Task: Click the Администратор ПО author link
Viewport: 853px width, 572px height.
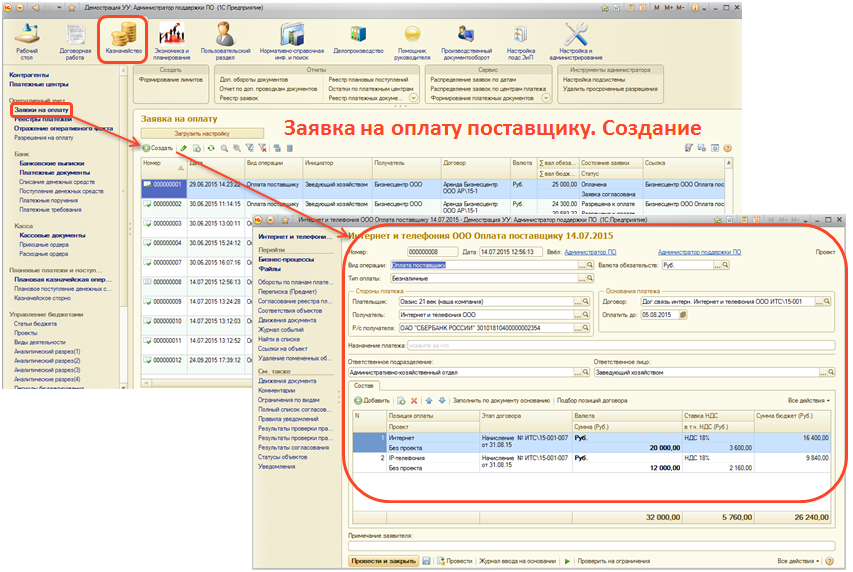Action: [x=593, y=252]
